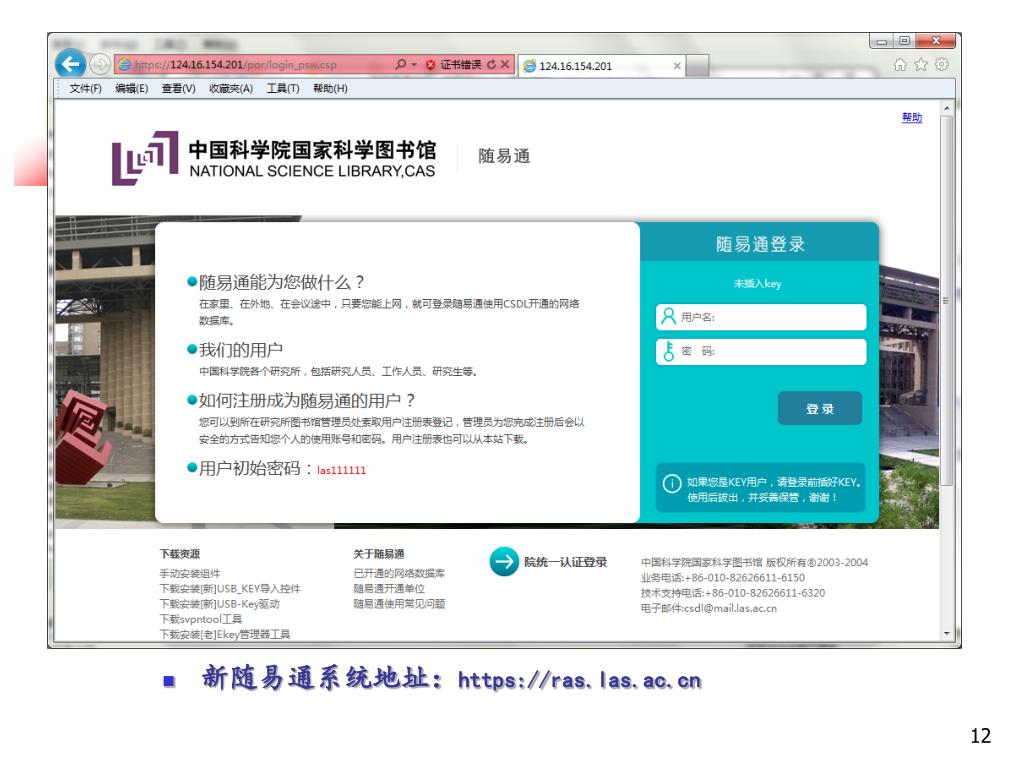
Task: Click the 随易通开通单位 link
Action: (x=389, y=588)
